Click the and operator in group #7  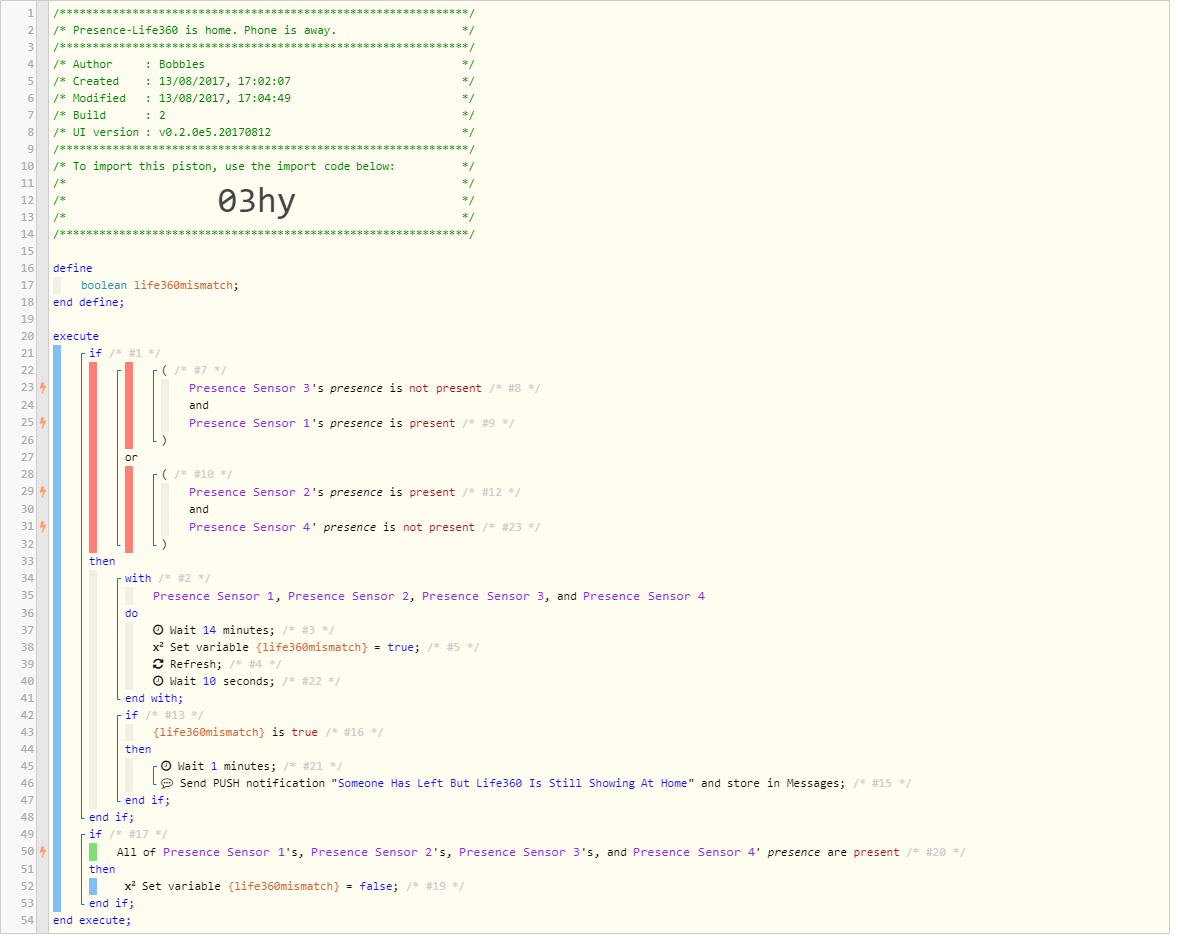click(199, 406)
